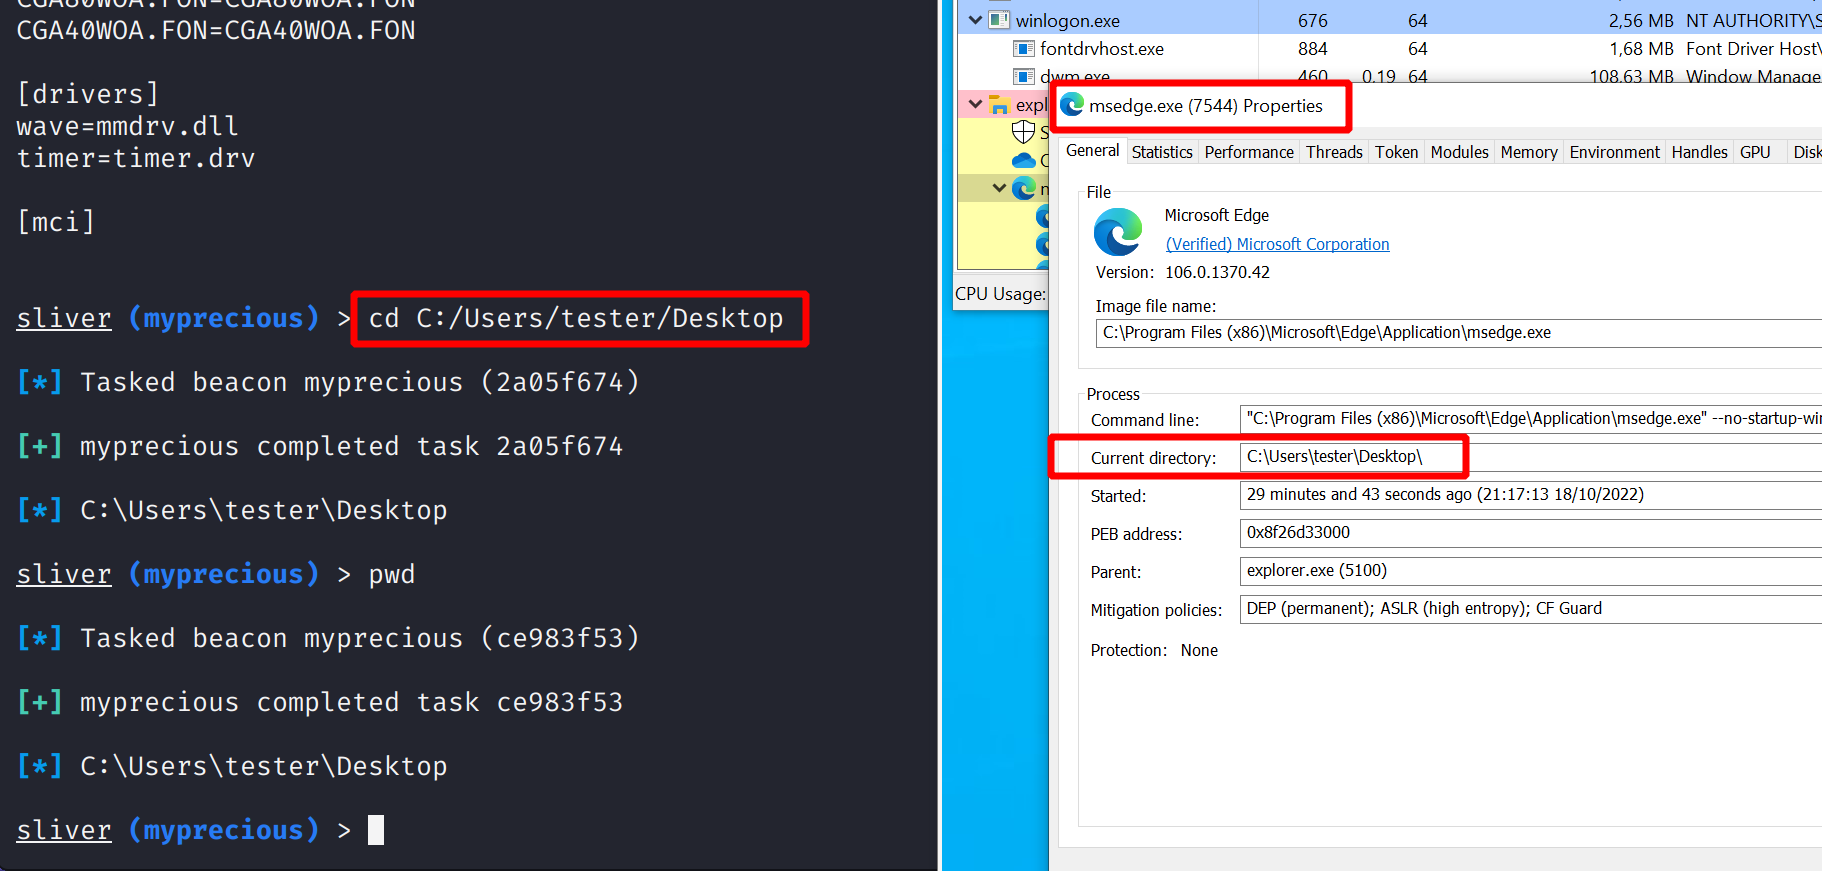
Task: Click the OneDrive cloud process icon
Action: pos(1023,160)
